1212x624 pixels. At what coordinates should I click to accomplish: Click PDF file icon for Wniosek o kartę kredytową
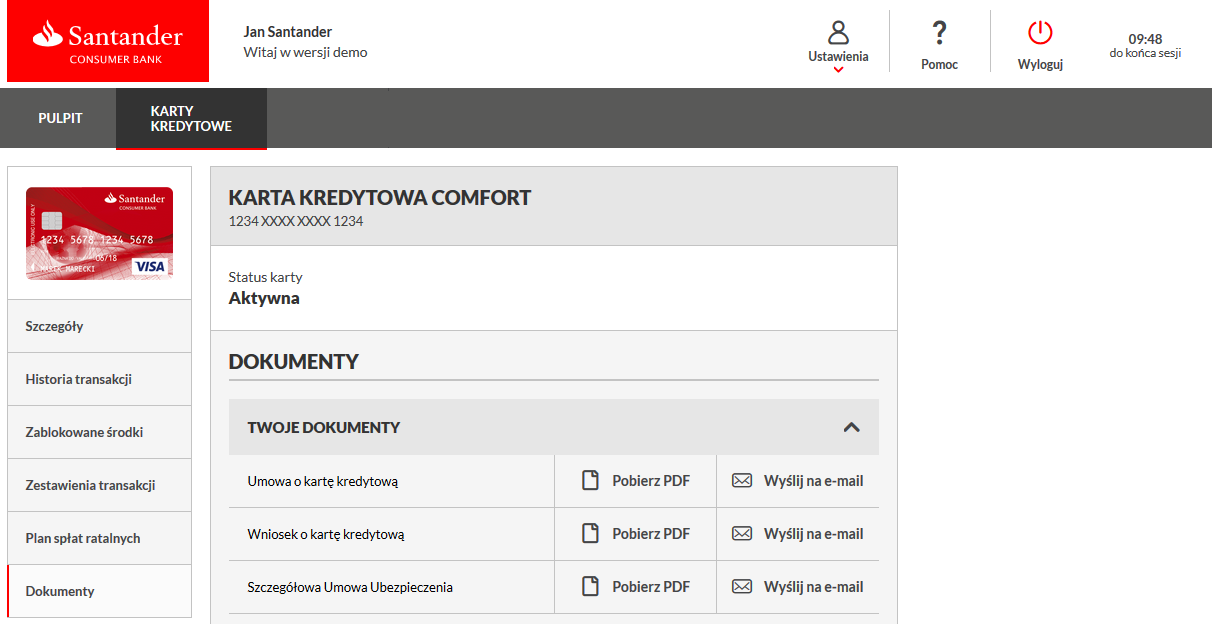click(591, 534)
